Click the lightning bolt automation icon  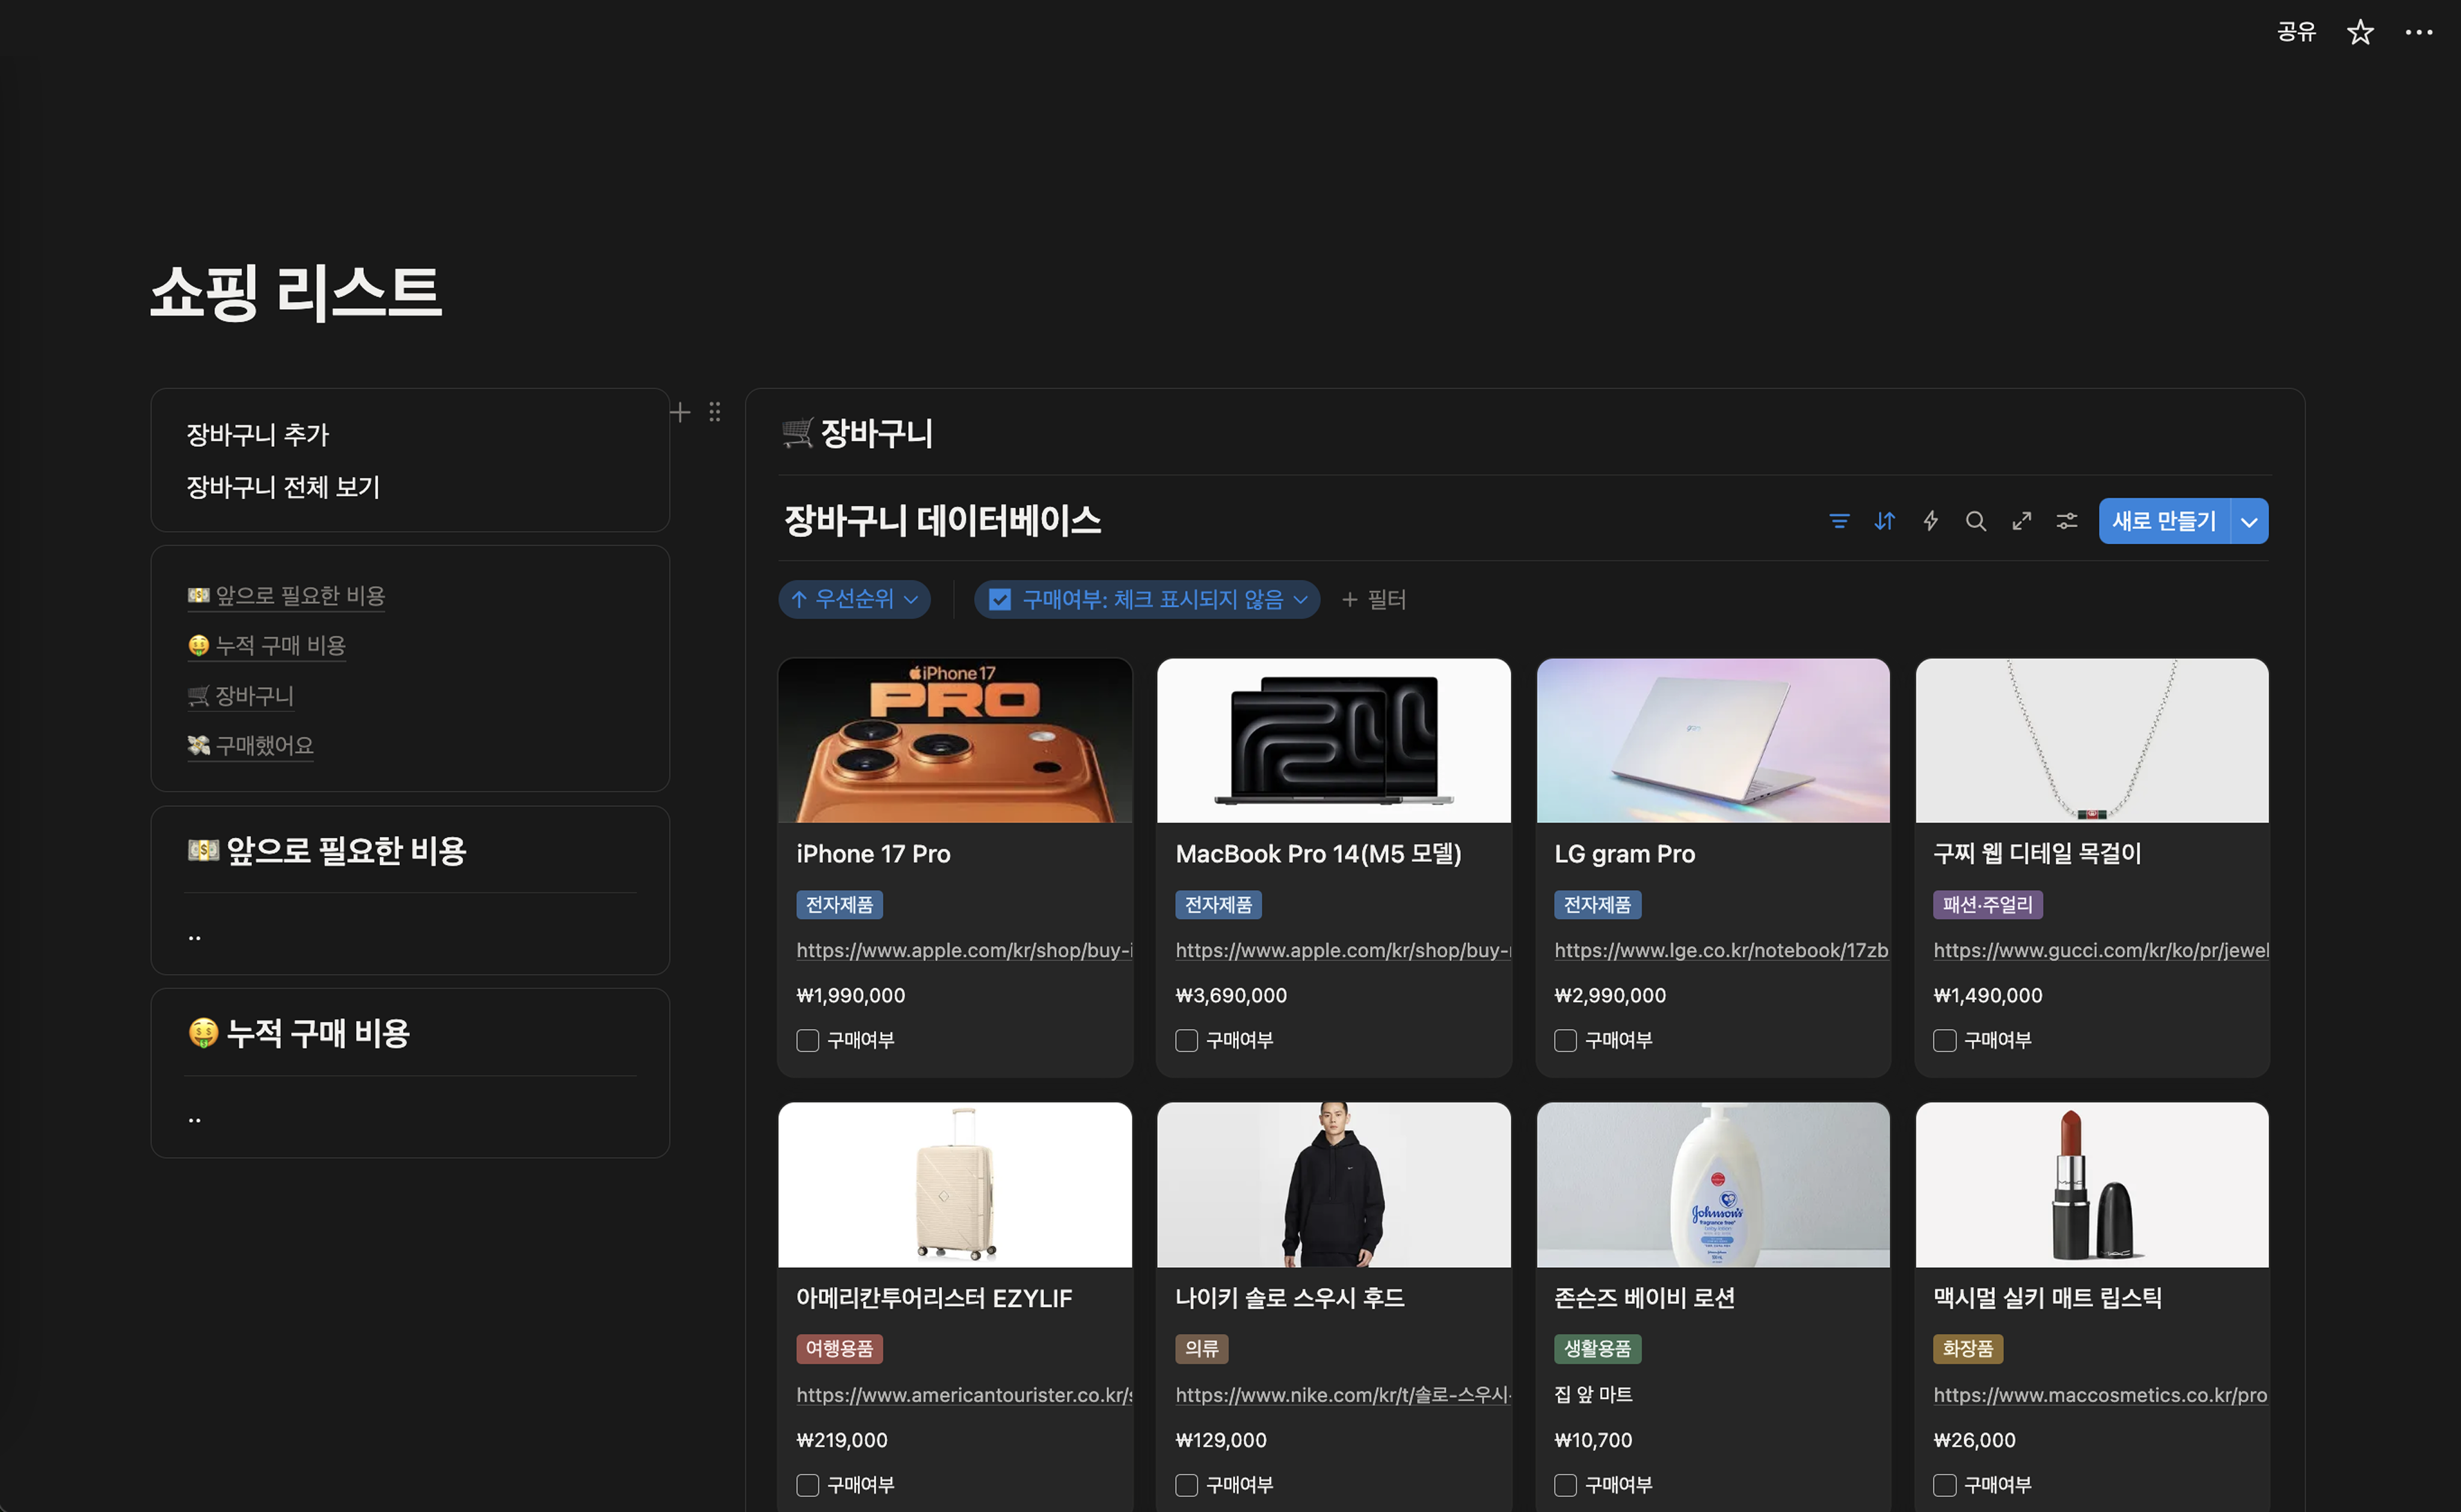pos(1930,521)
